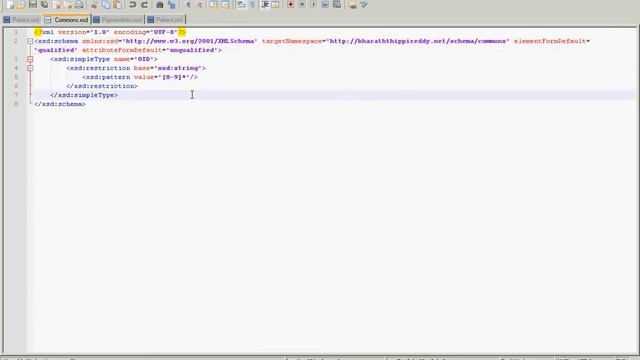Place cursor in xml version declaration line

[x=110, y=32]
